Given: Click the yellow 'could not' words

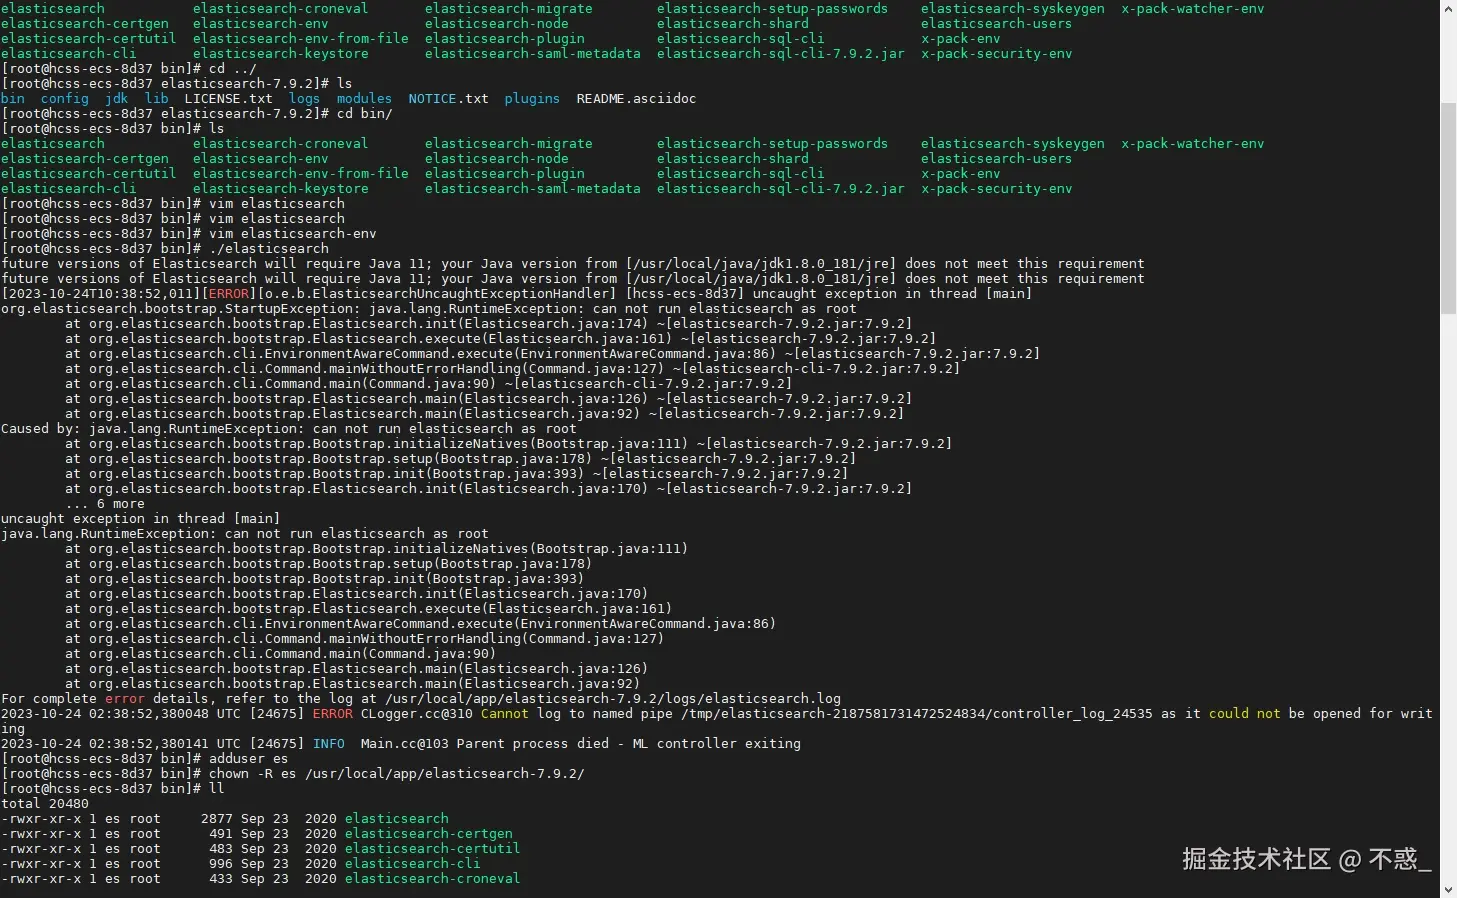Looking at the screenshot, I should pos(1244,714).
